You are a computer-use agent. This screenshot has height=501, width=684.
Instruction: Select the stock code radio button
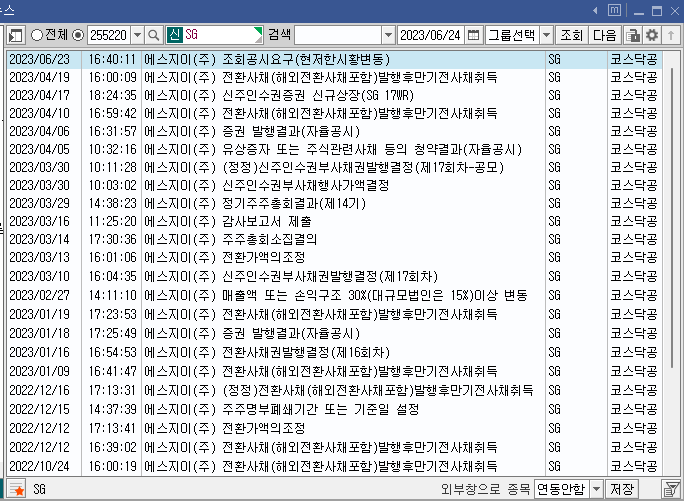pyautogui.click(x=78, y=35)
